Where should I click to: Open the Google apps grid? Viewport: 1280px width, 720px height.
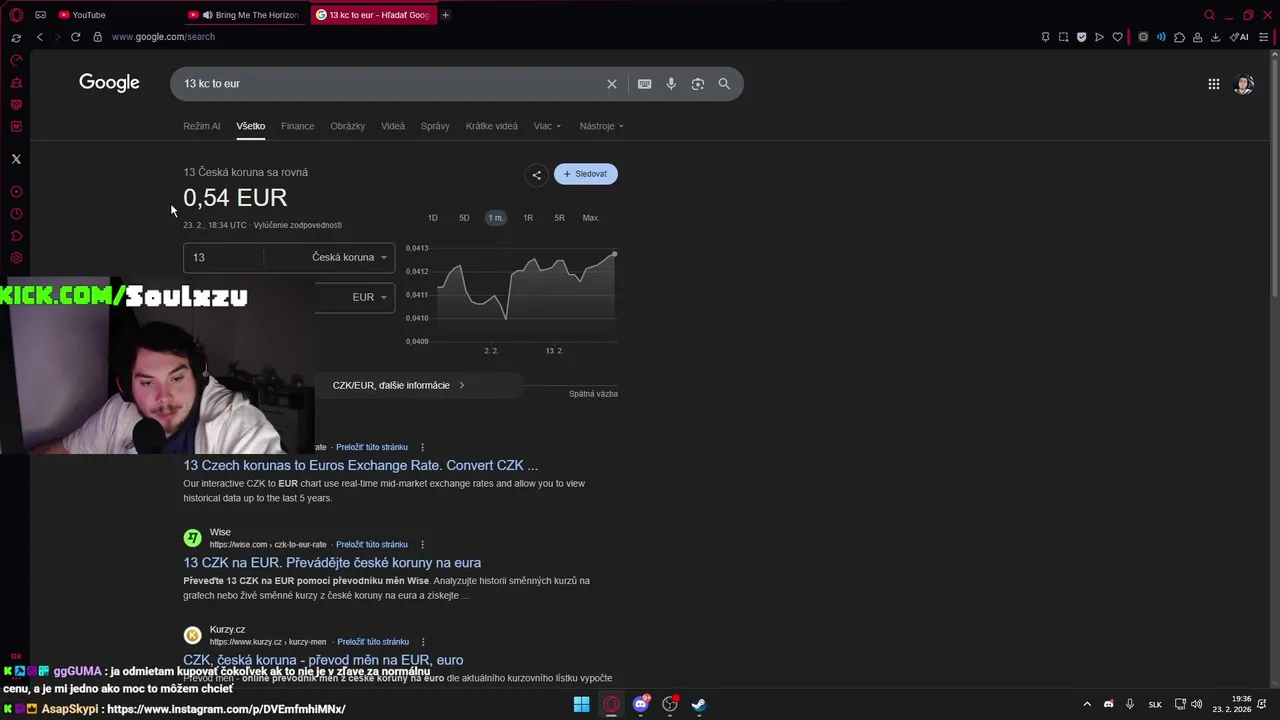click(x=1214, y=84)
